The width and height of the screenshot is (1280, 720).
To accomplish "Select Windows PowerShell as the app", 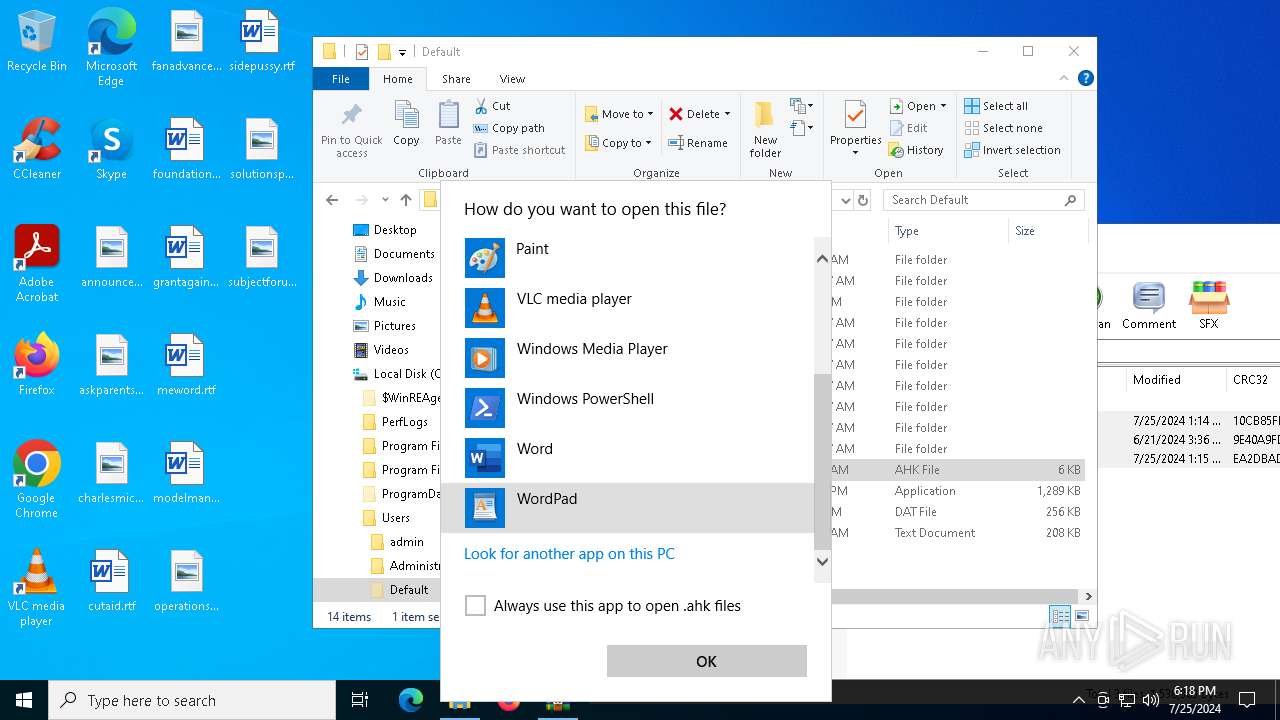I will pyautogui.click(x=627, y=408).
